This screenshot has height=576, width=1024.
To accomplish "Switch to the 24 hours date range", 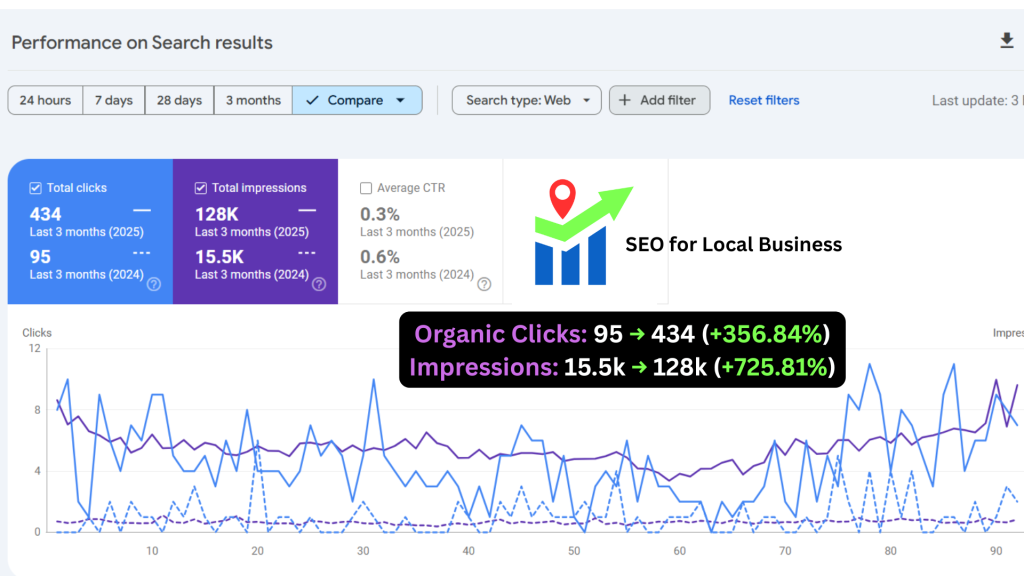I will (44, 100).
